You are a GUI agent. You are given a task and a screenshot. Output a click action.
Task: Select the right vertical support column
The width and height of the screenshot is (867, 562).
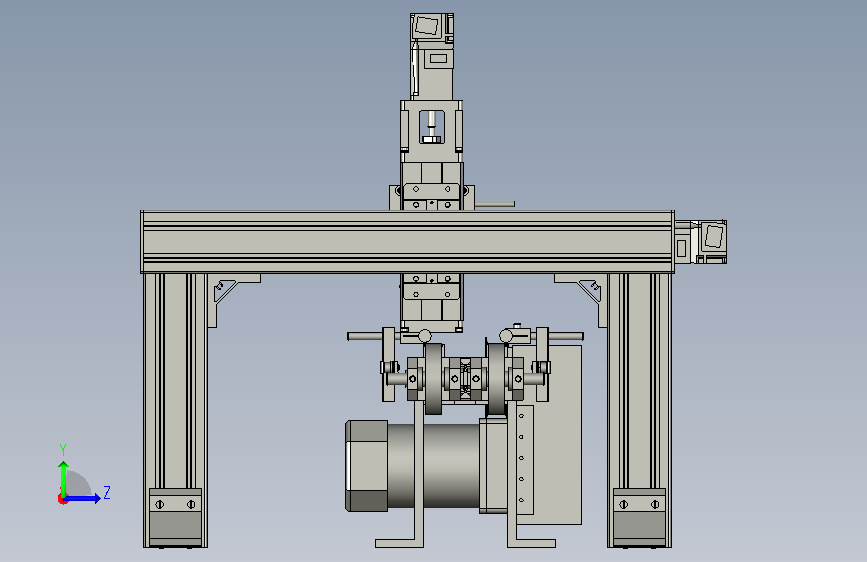(639, 410)
